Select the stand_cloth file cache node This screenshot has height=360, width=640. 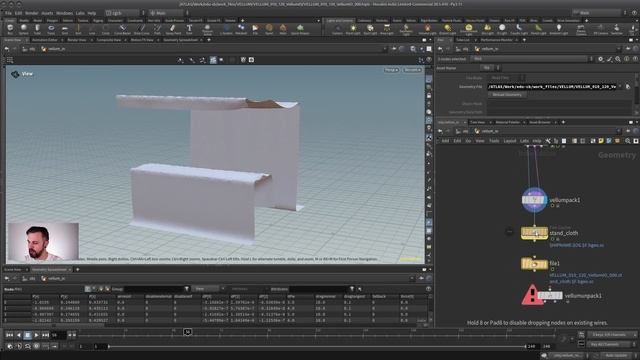point(534,233)
